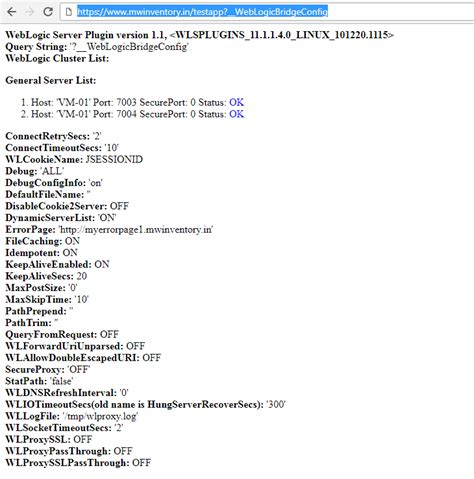Screen dimensions: 474x479
Task: Click the browser forward arrow
Action: 30,12
